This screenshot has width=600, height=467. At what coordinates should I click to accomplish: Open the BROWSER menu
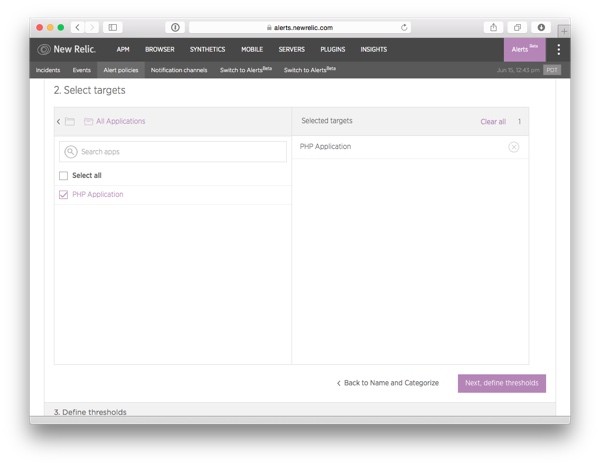(160, 49)
